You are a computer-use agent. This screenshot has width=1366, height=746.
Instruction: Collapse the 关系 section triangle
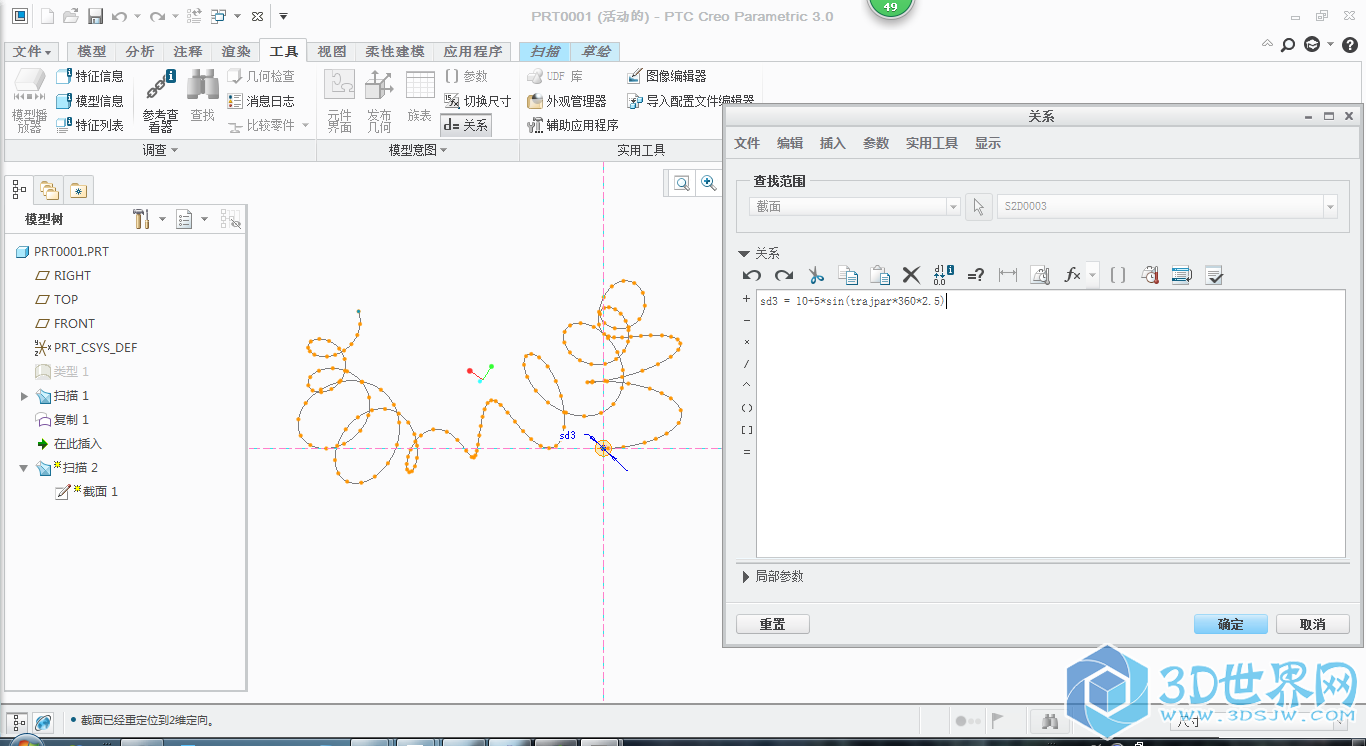pyautogui.click(x=743, y=254)
